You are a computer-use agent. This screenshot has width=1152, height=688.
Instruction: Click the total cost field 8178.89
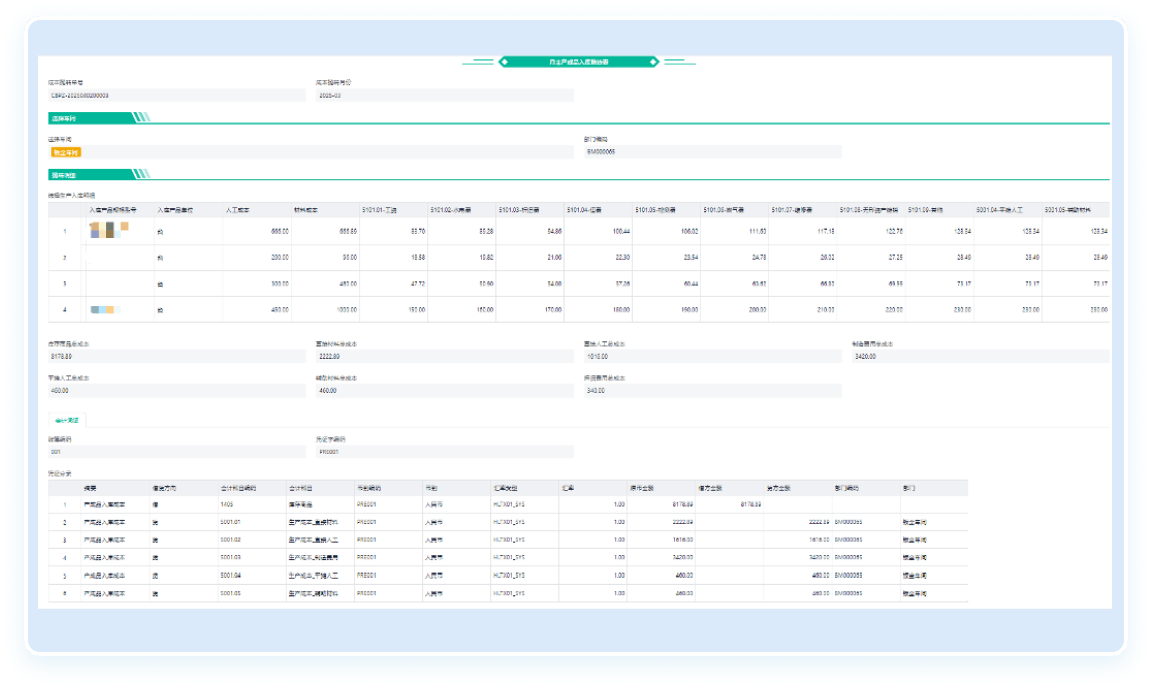pyautogui.click(x=175, y=356)
